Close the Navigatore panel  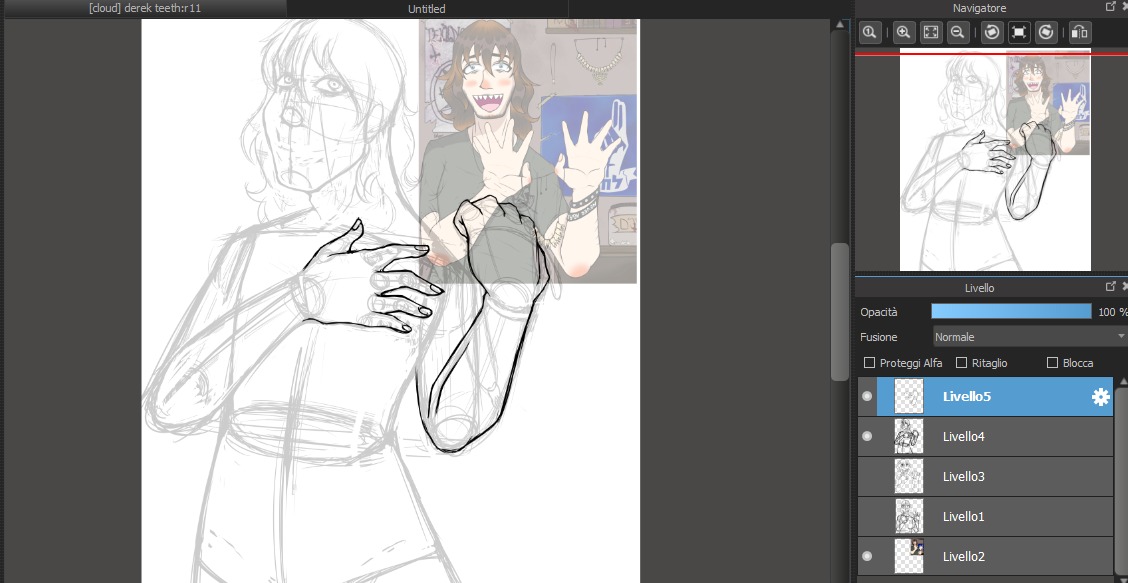tap(1124, 6)
